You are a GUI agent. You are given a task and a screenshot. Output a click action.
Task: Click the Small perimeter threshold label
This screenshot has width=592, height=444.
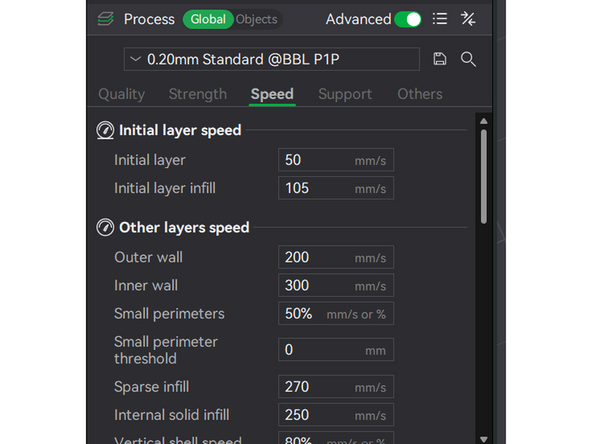pos(166,350)
